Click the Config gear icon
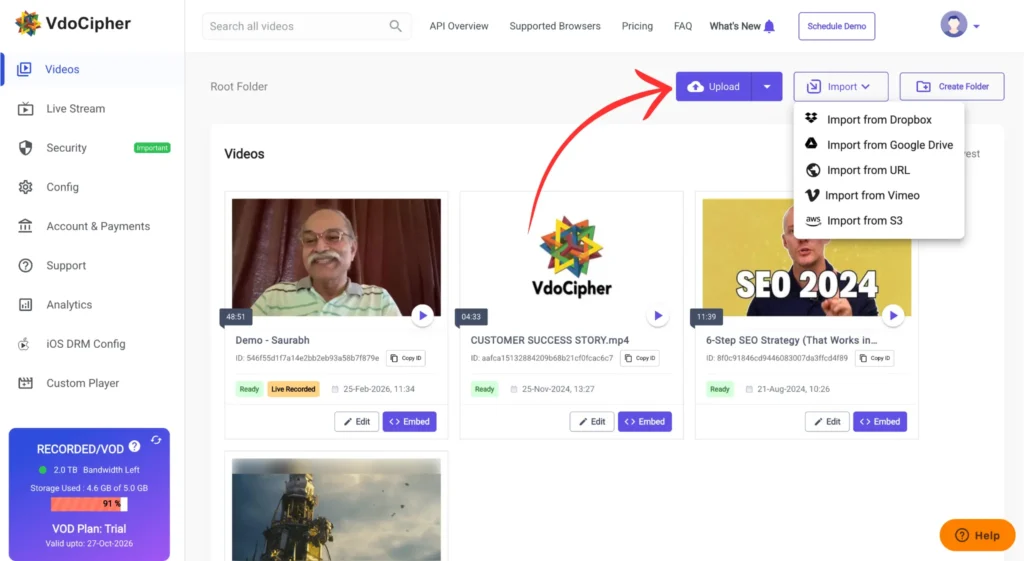The width and height of the screenshot is (1024, 561). 25,187
